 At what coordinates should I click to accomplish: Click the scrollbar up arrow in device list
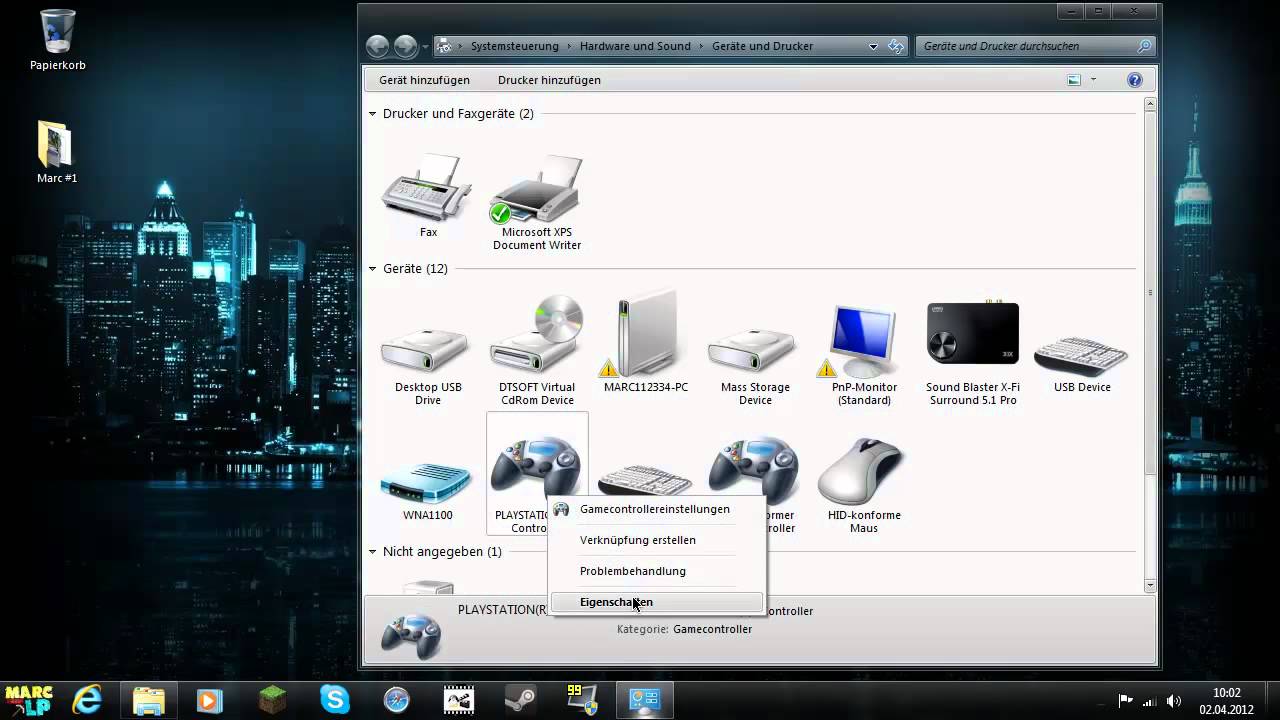click(x=1150, y=103)
